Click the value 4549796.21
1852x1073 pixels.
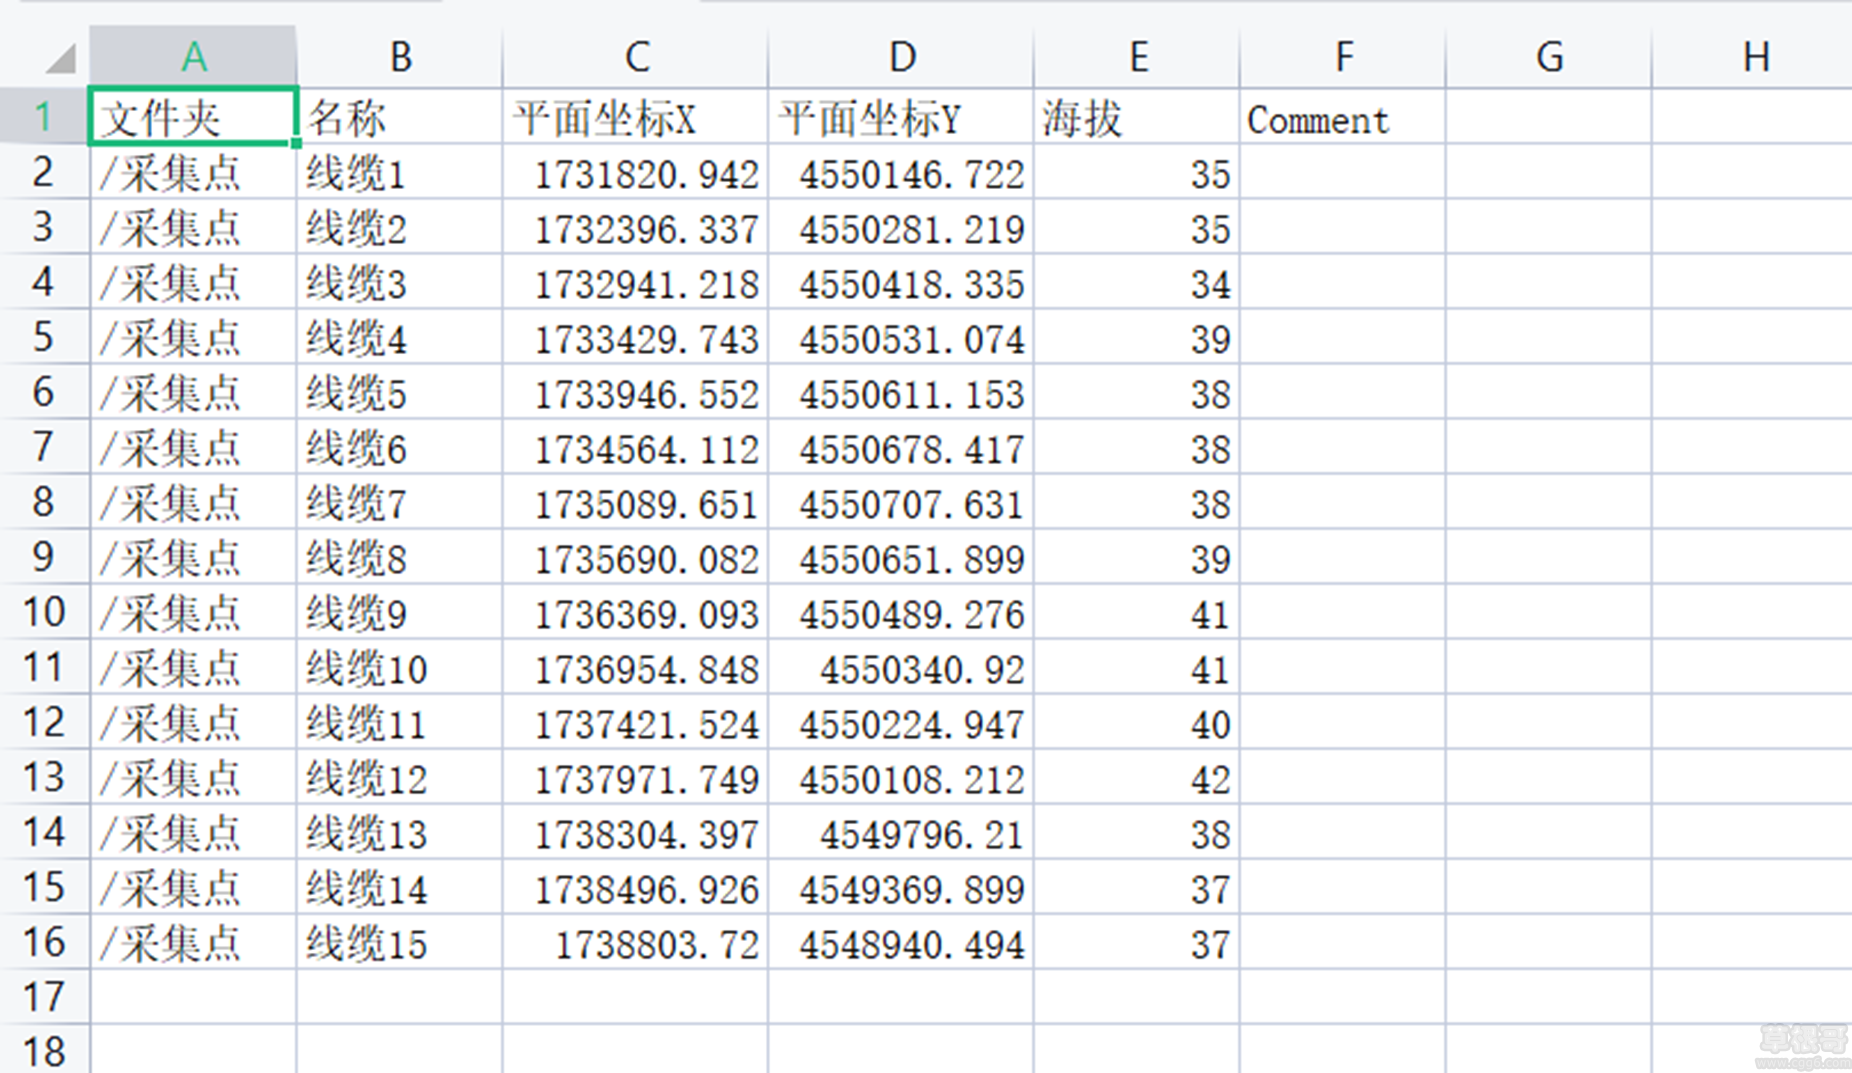(922, 835)
